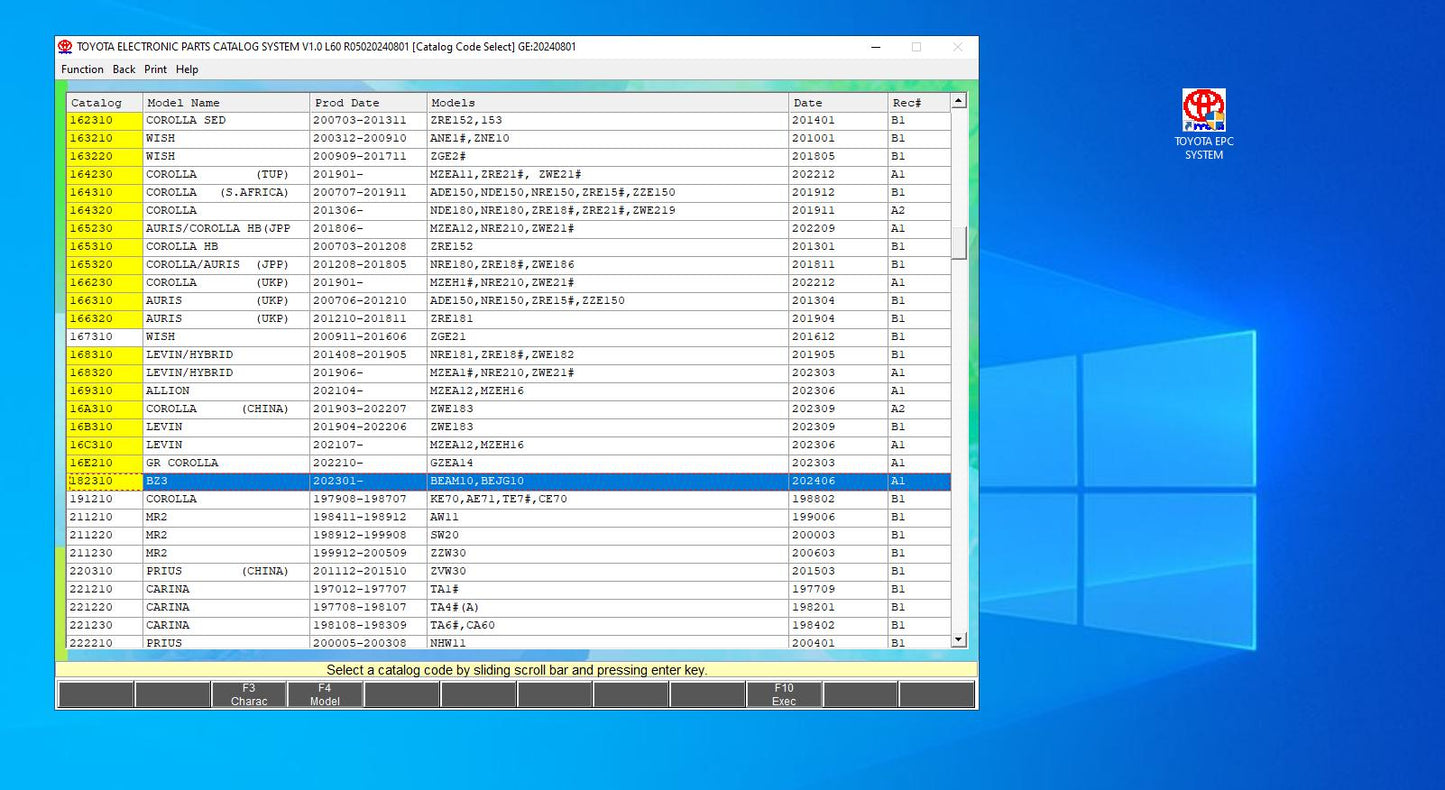Click the highlighted BZ3 model name
The image size is (1445, 790).
coord(226,481)
